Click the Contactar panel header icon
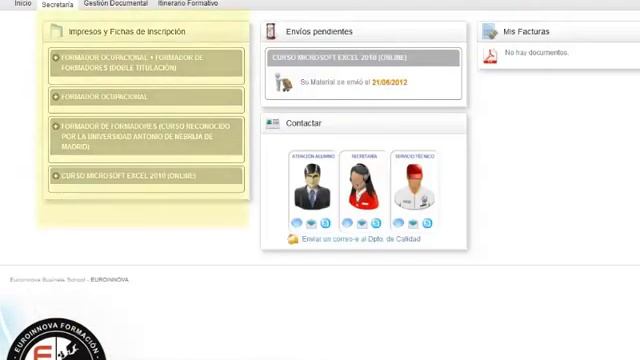This screenshot has width=640, height=360. (x=273, y=124)
